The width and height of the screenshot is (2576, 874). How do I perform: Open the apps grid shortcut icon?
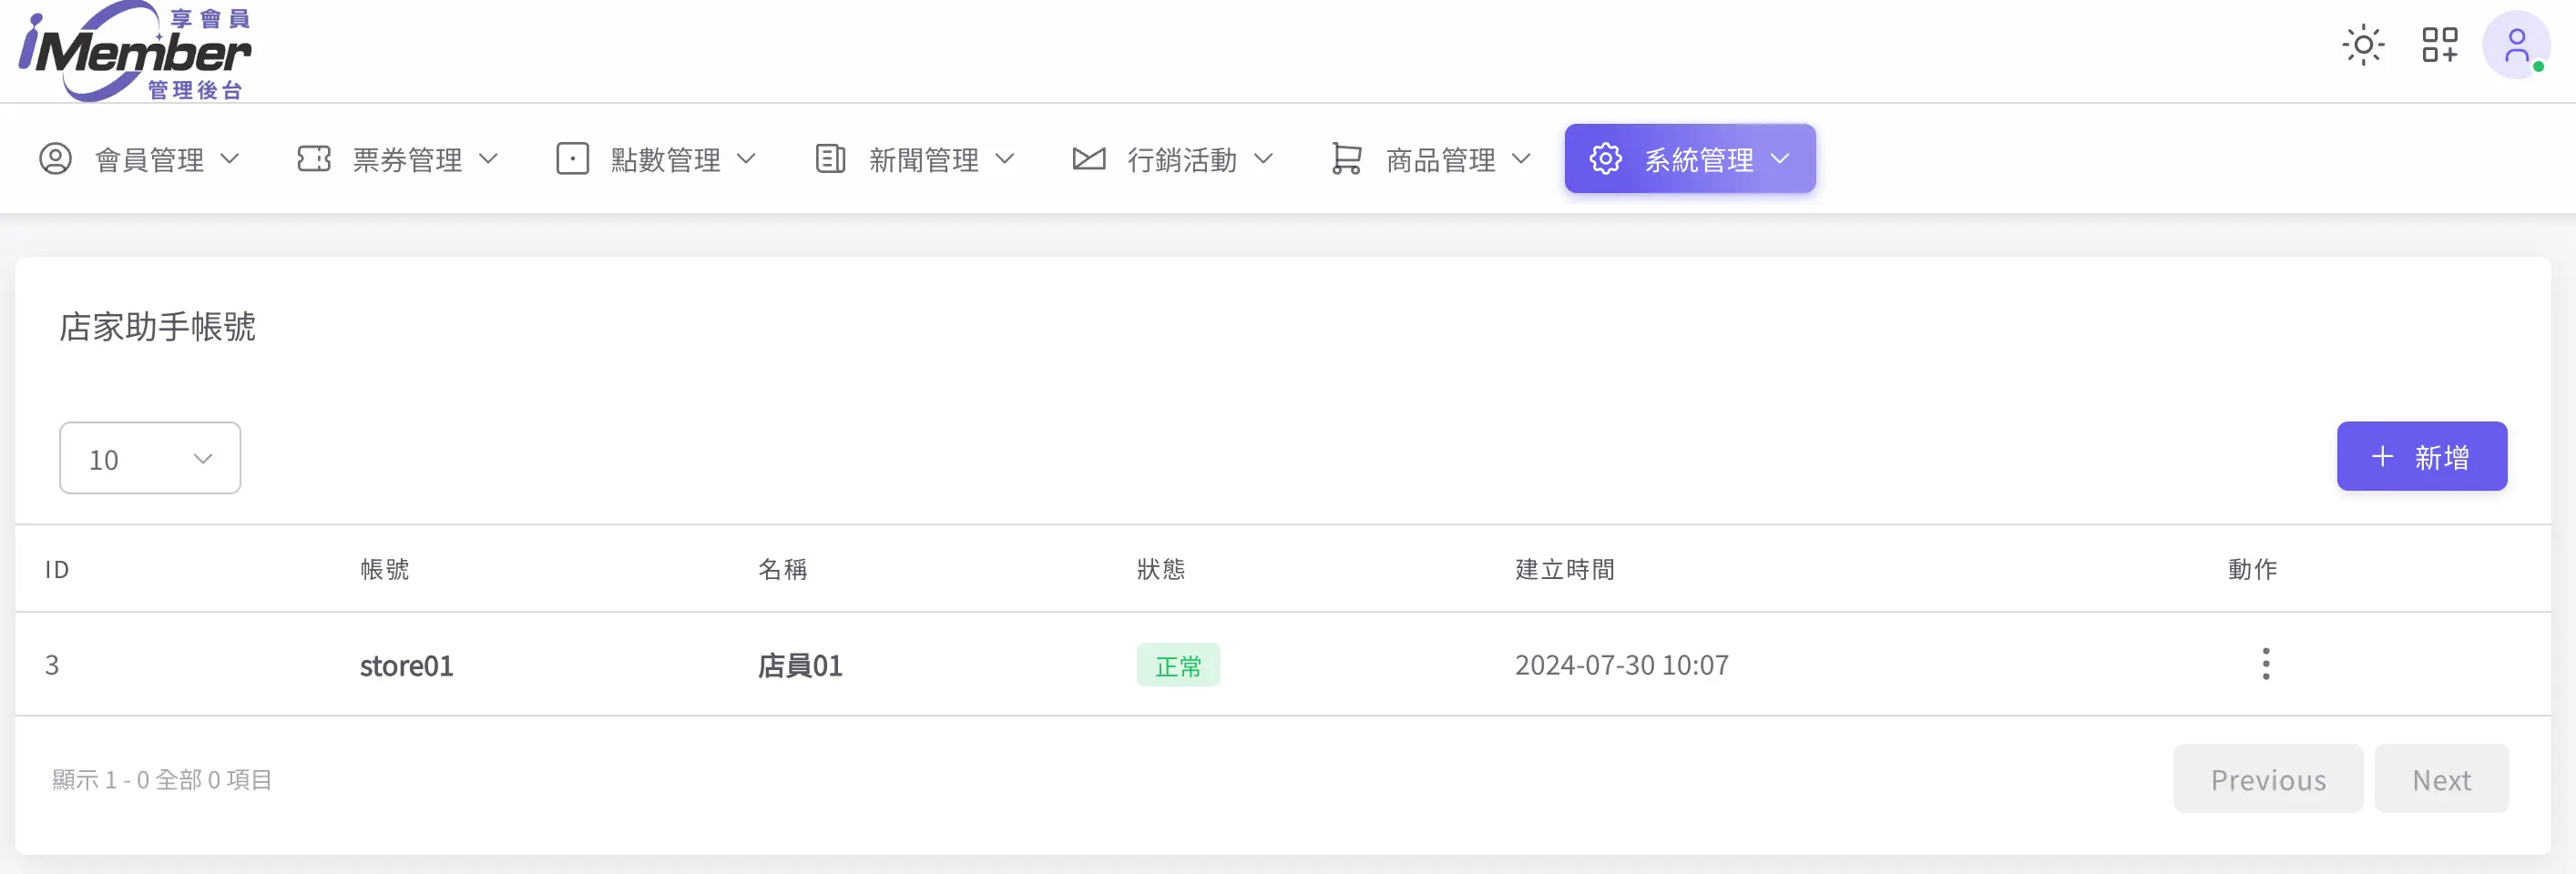tap(2439, 45)
